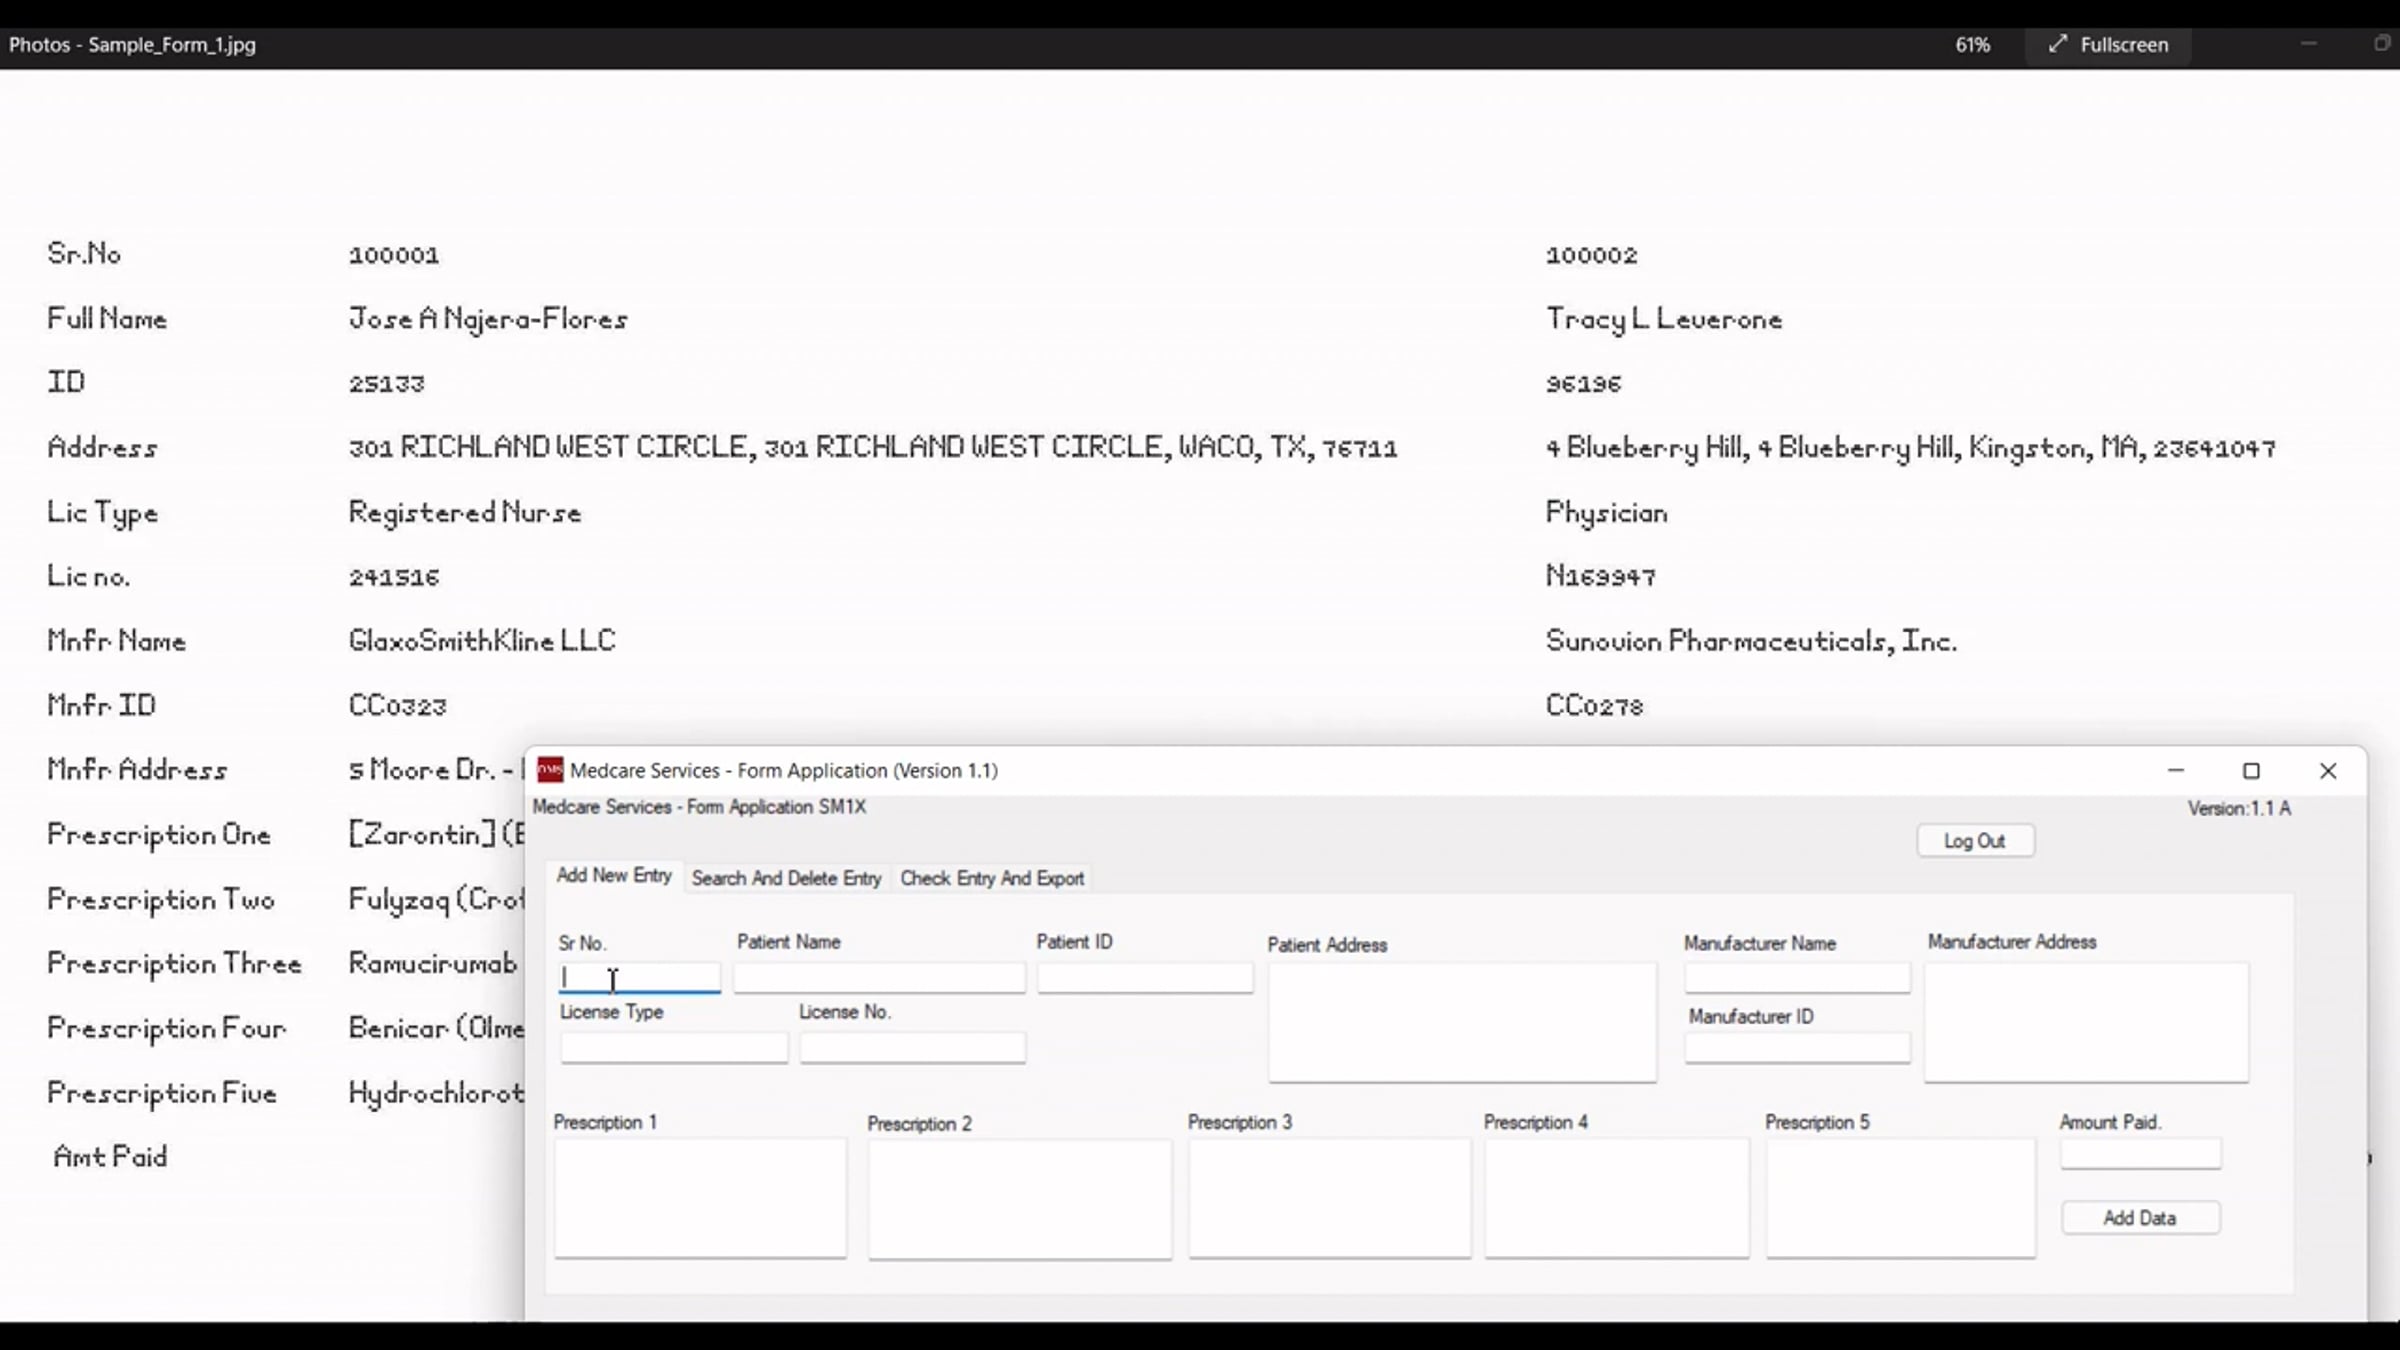Viewport: 2400px width, 1350px height.
Task: Click the Manufacturer Address text area
Action: click(2087, 1020)
